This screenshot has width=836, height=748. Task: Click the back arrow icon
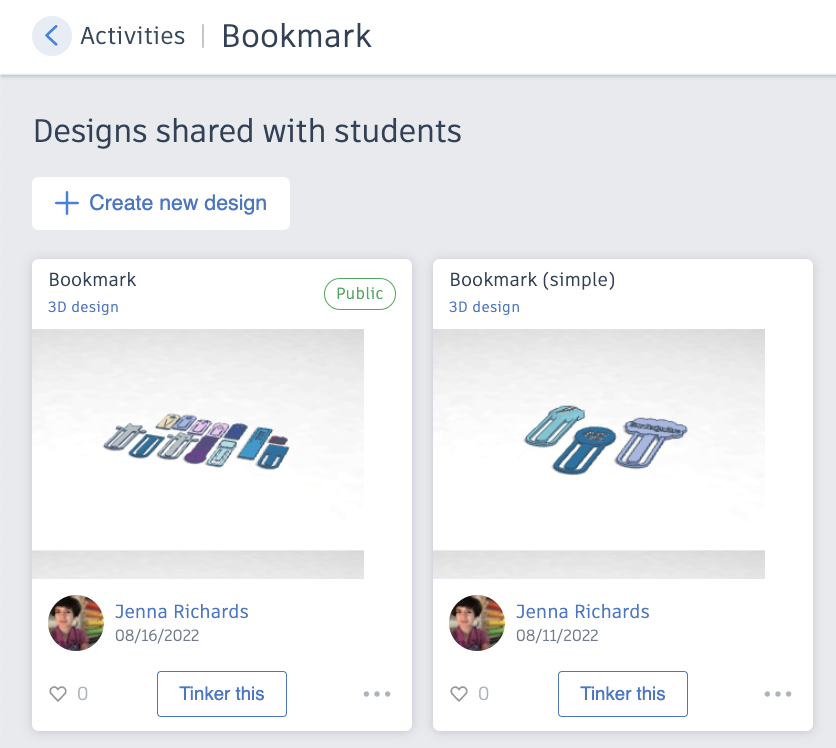[x=52, y=36]
